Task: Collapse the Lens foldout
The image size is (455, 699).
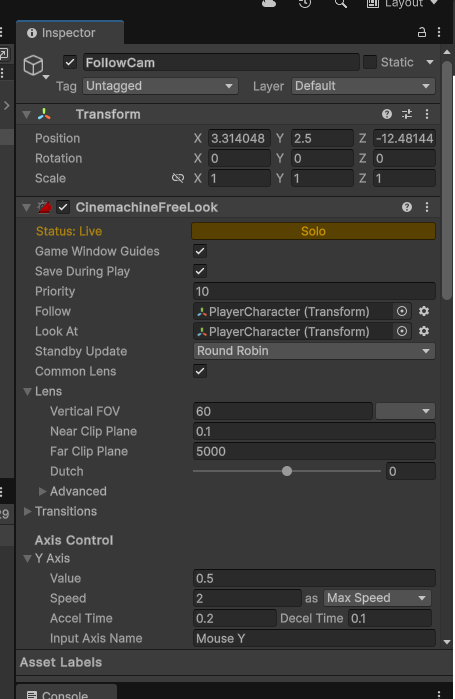Action: click(27, 391)
